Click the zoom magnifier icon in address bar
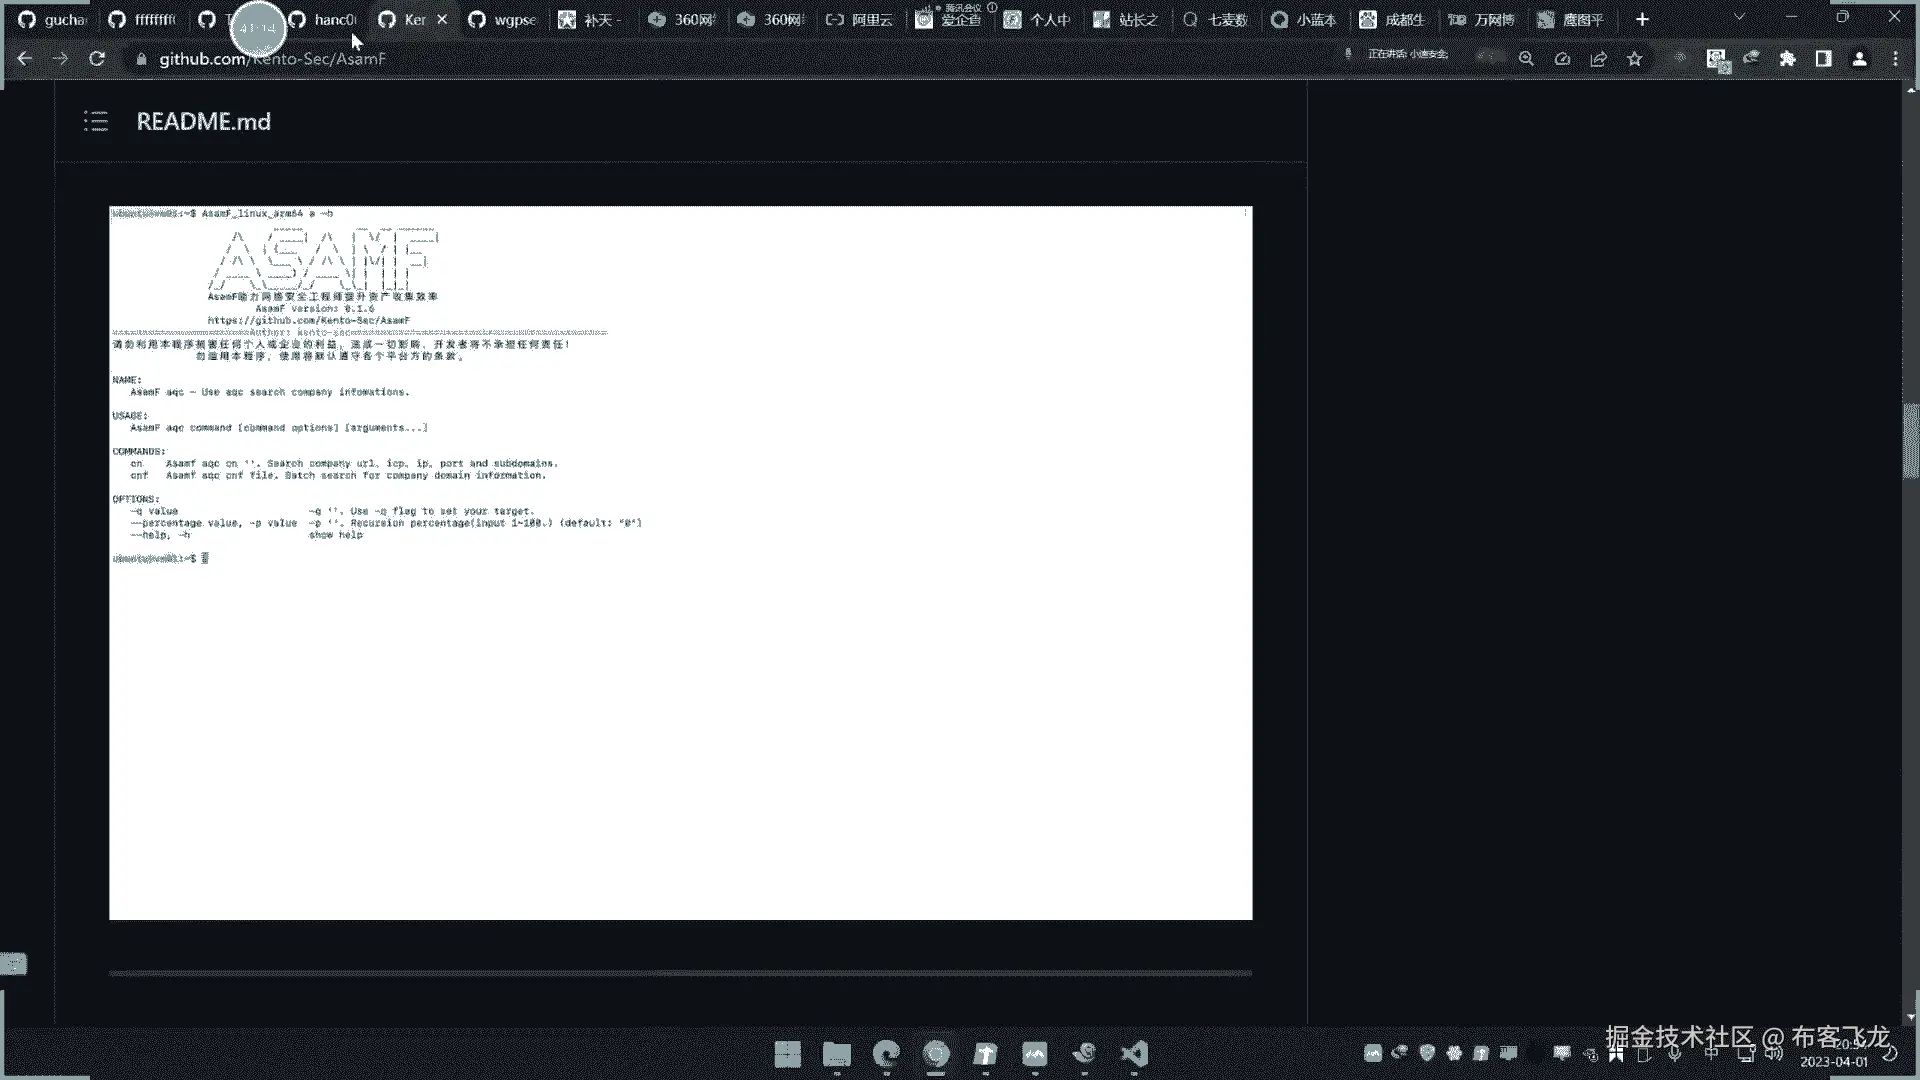Screen dimensions: 1920x1080 click(x=1526, y=59)
